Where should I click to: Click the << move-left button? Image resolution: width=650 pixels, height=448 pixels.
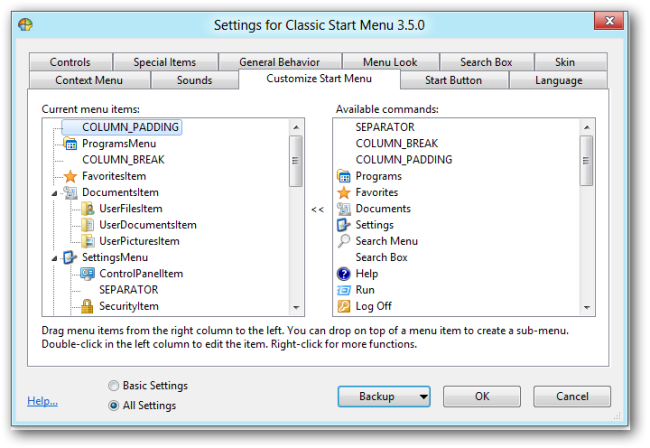(318, 210)
